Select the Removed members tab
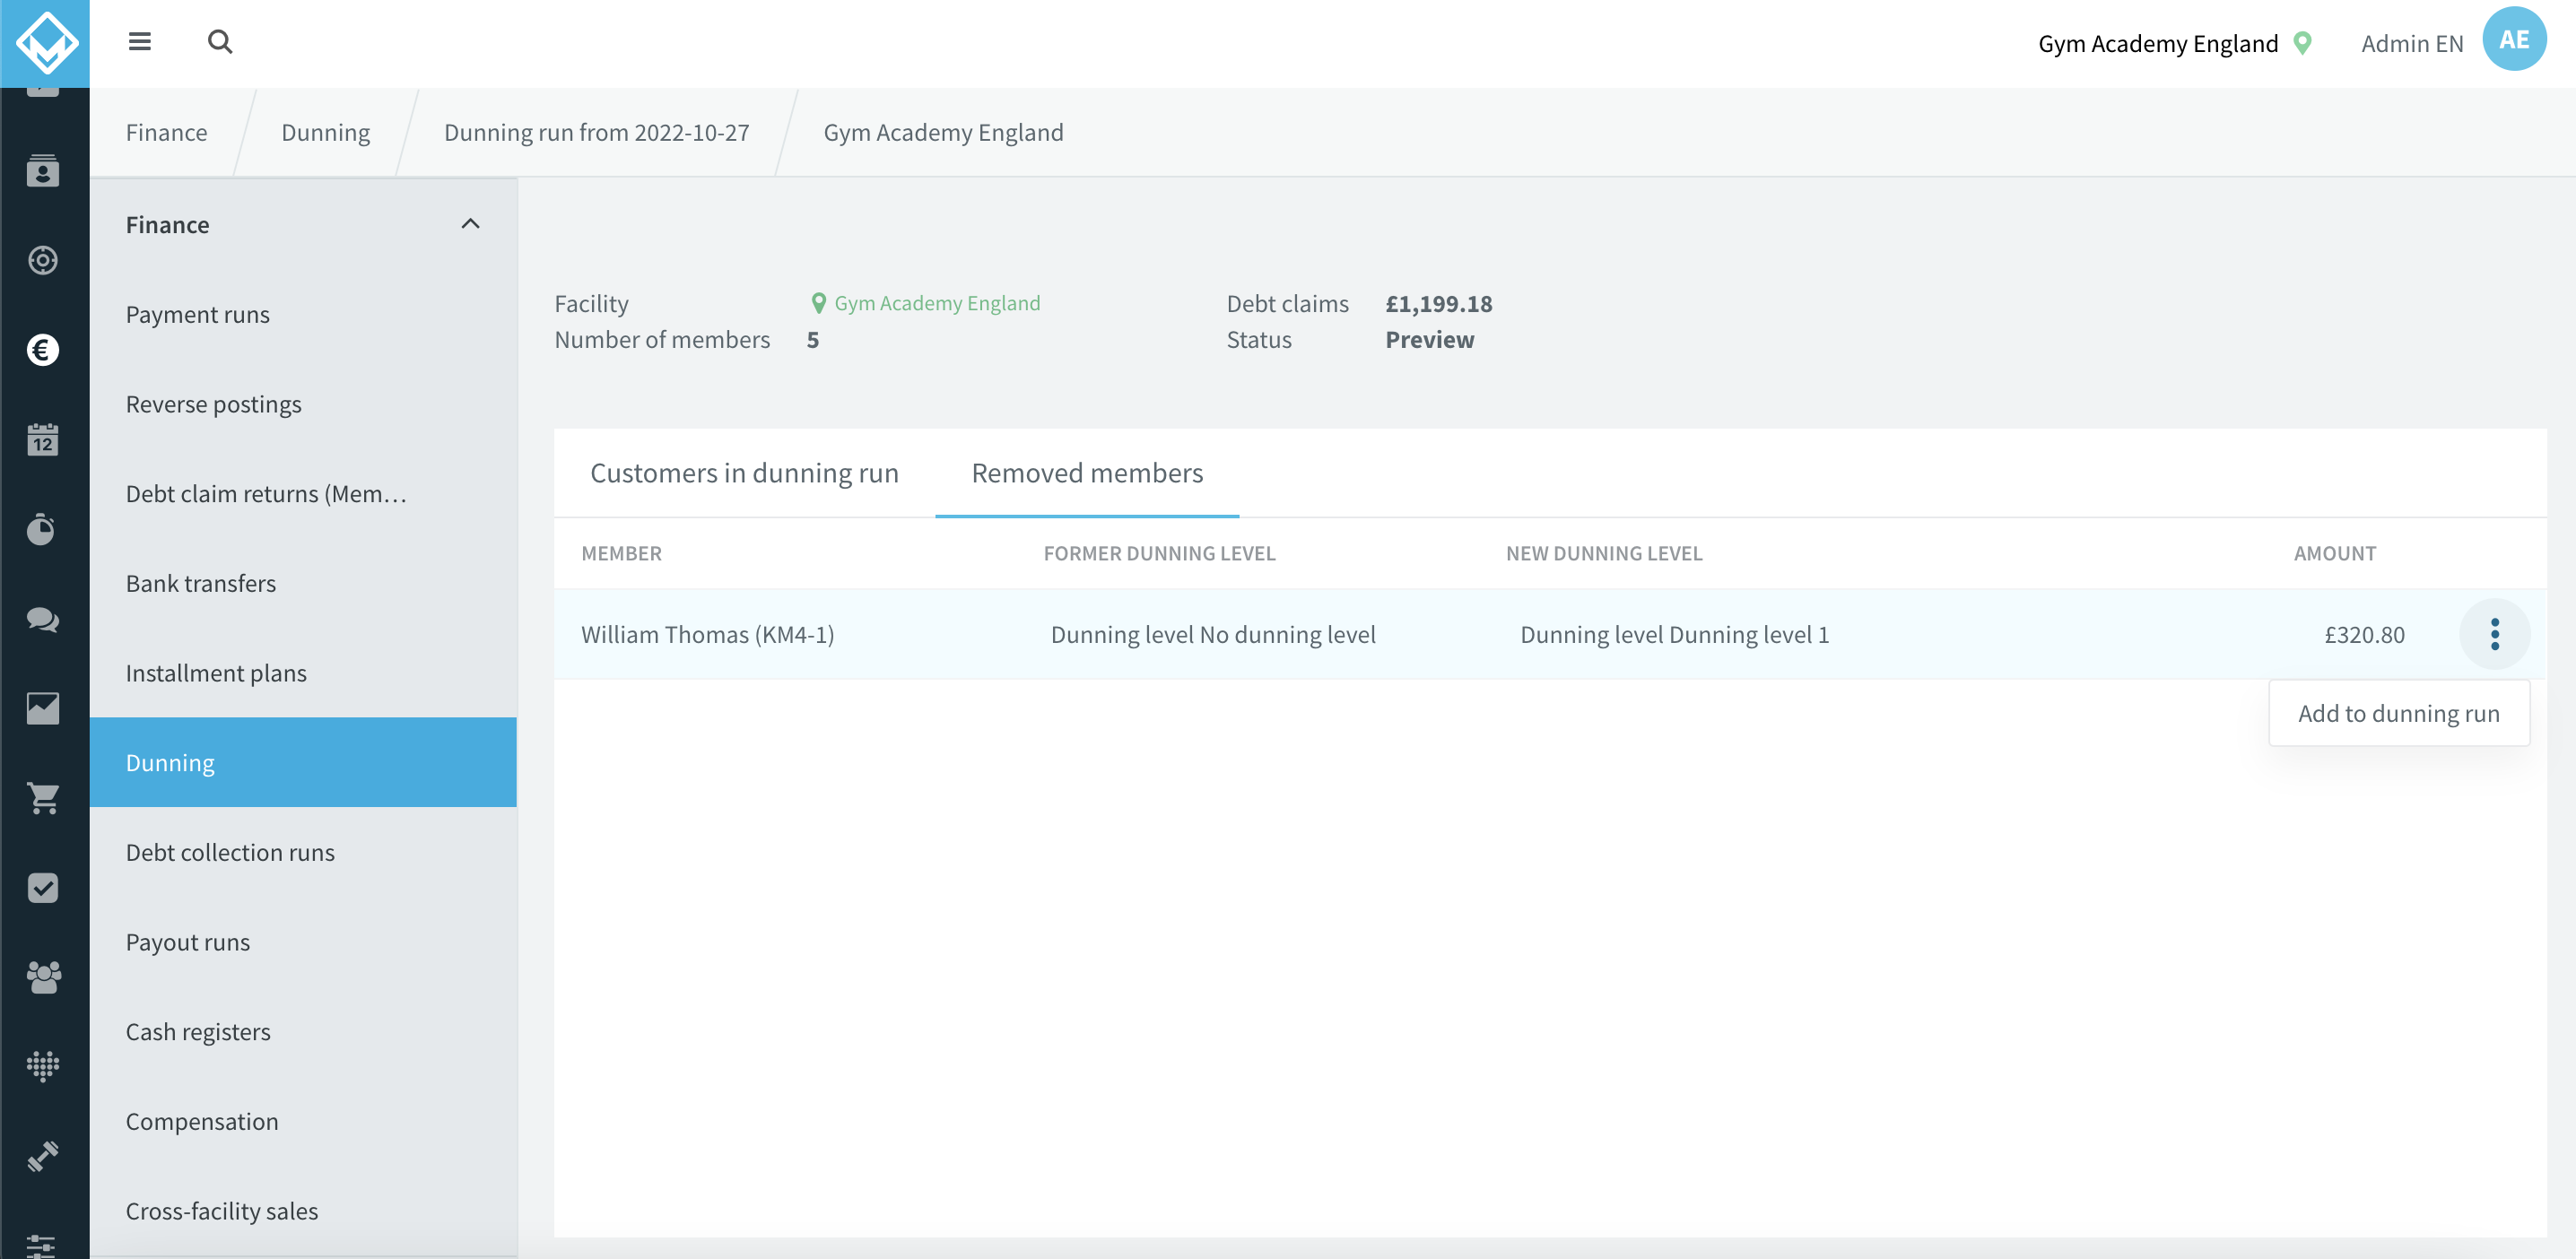The width and height of the screenshot is (2576, 1259). [1087, 473]
